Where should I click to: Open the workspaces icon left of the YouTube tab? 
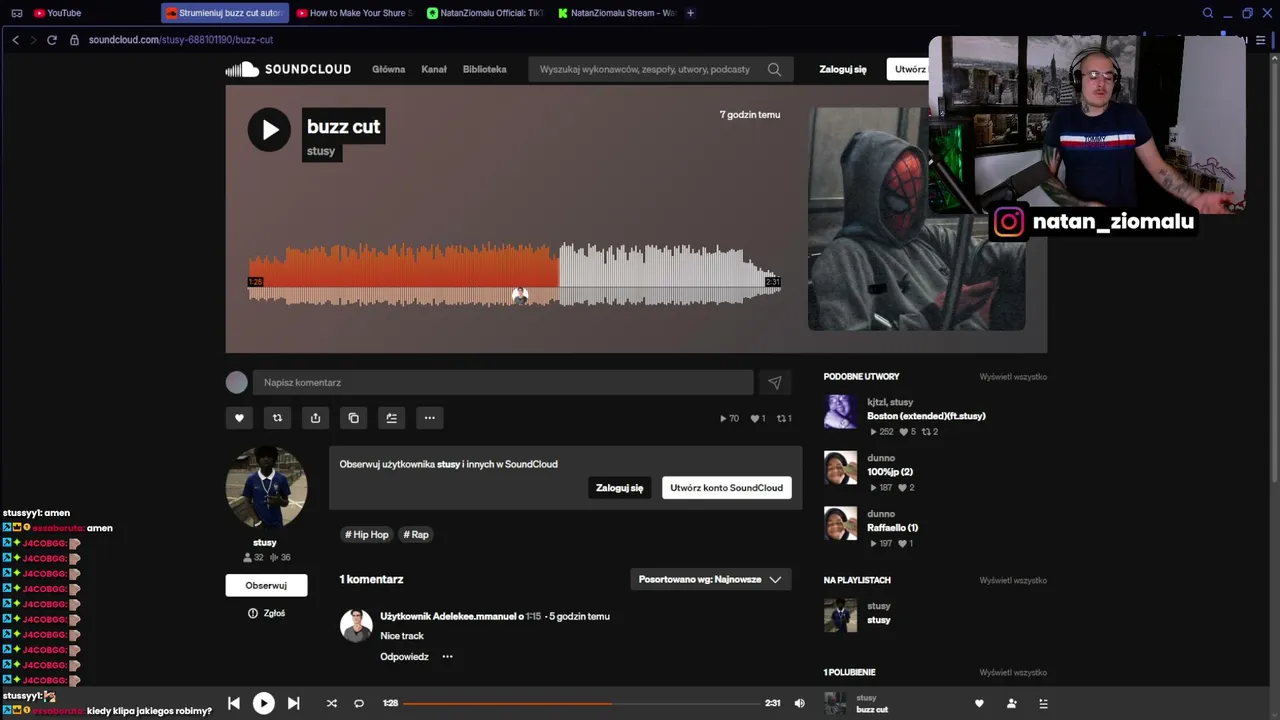pyautogui.click(x=16, y=13)
